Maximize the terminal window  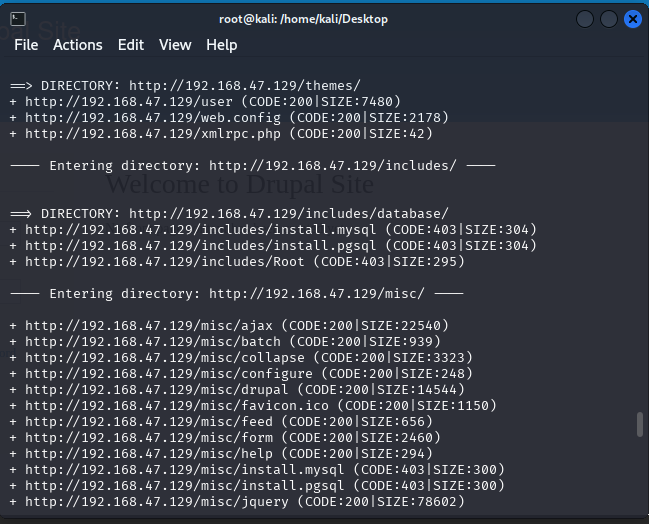608,19
